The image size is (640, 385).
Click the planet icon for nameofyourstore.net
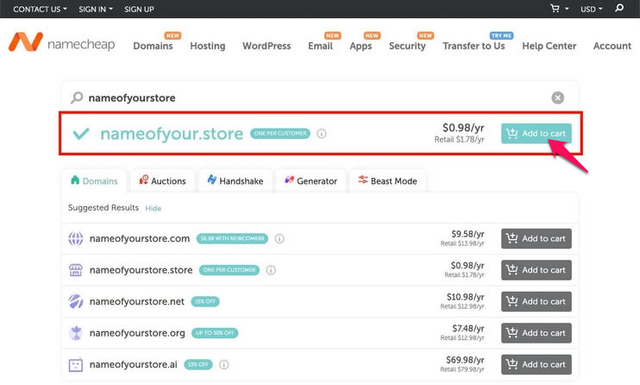[76, 301]
